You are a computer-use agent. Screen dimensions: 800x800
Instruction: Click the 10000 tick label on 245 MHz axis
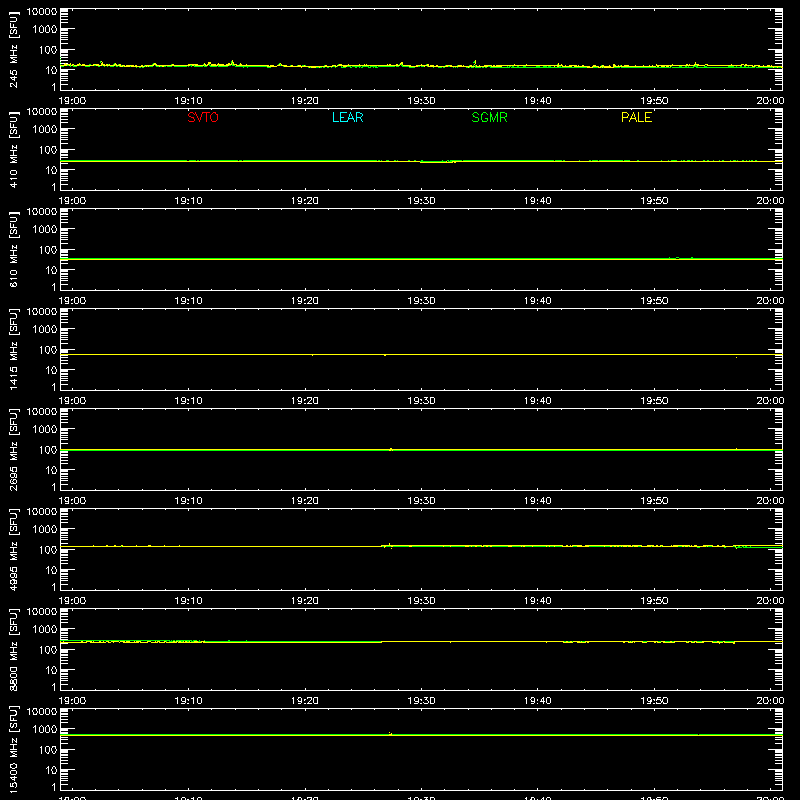pos(42,12)
